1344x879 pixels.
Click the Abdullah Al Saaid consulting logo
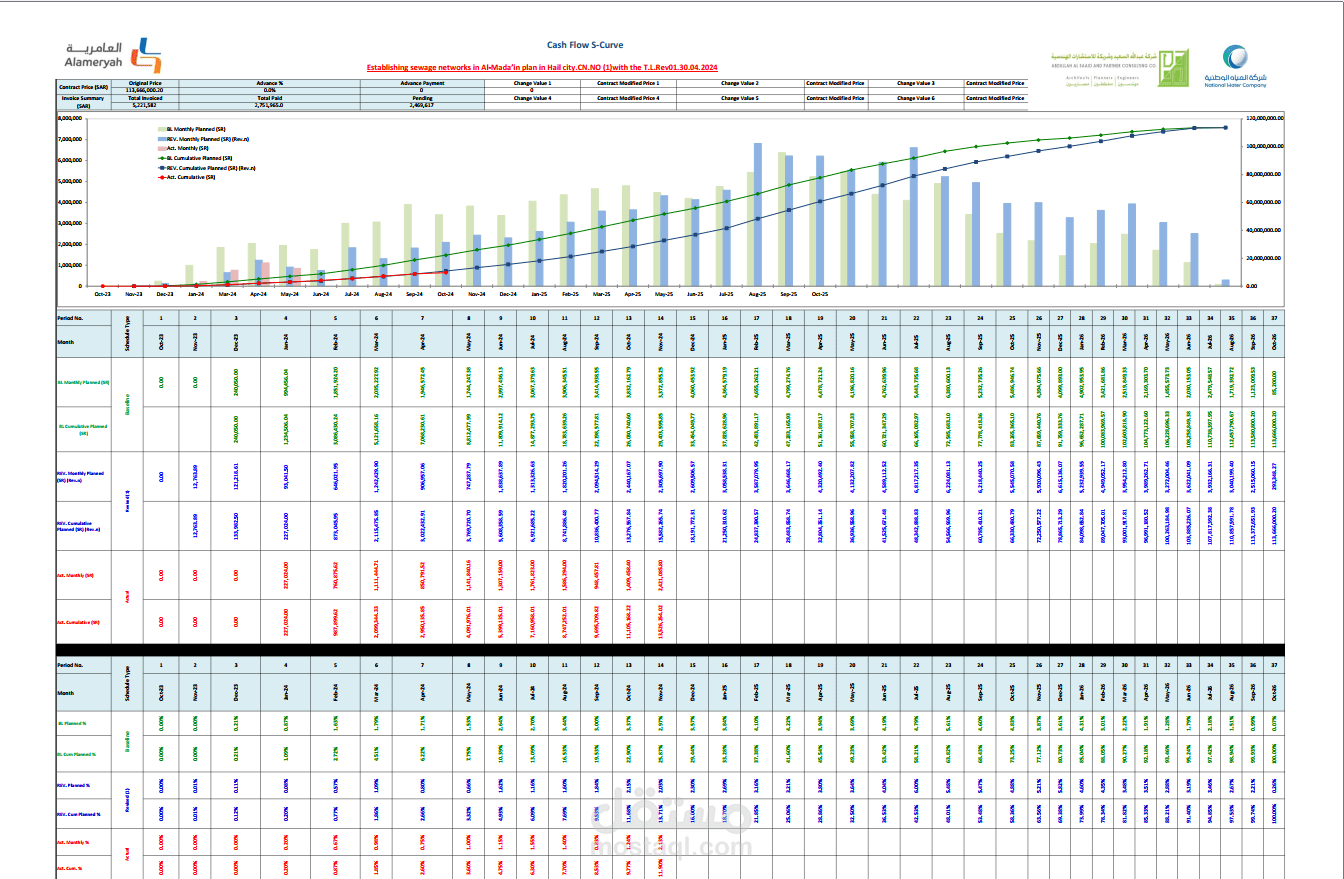coord(1119,67)
